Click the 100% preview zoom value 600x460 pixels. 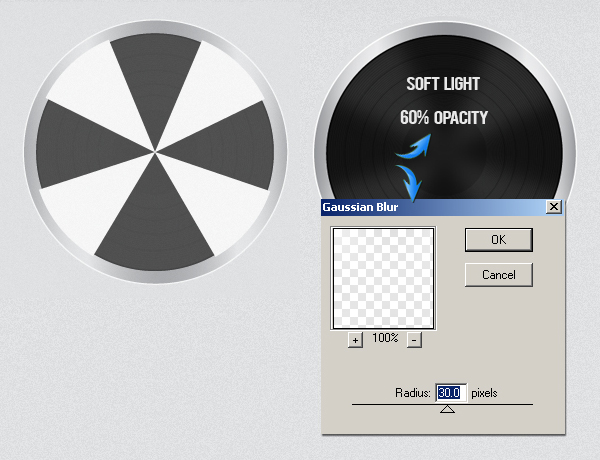point(385,338)
